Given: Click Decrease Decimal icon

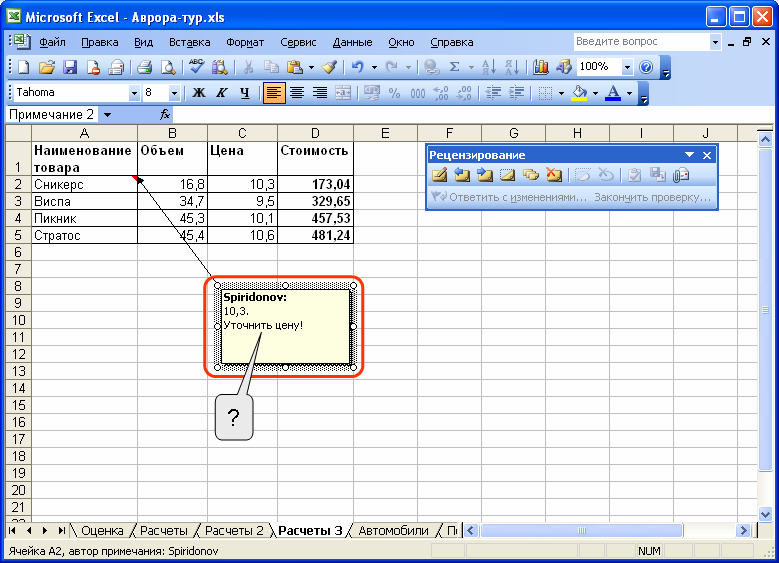Looking at the screenshot, I should pyautogui.click(x=464, y=93).
